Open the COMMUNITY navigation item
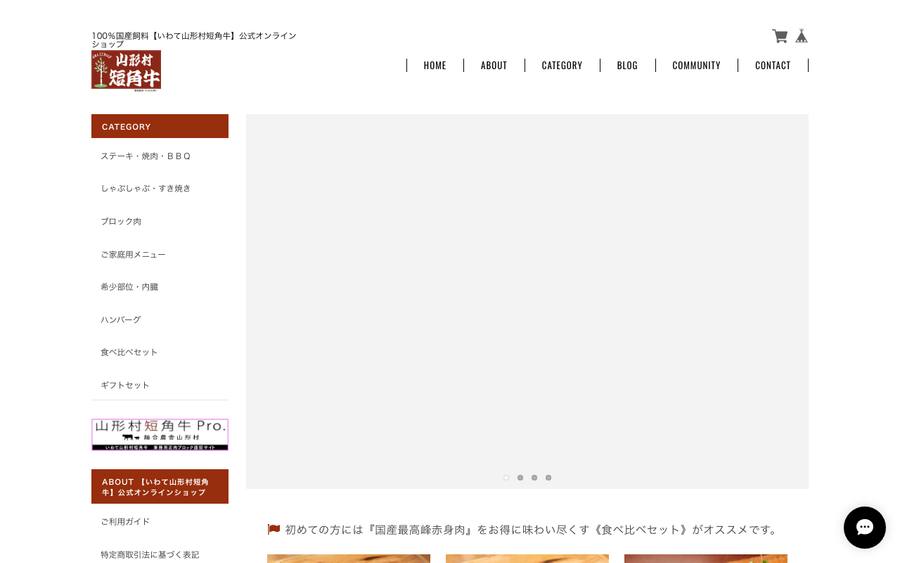900x563 pixels. (696, 65)
